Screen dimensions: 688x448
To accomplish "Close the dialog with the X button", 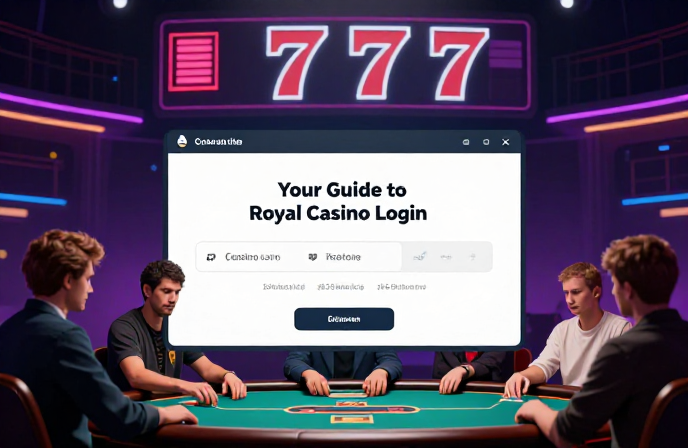I will (x=505, y=142).
